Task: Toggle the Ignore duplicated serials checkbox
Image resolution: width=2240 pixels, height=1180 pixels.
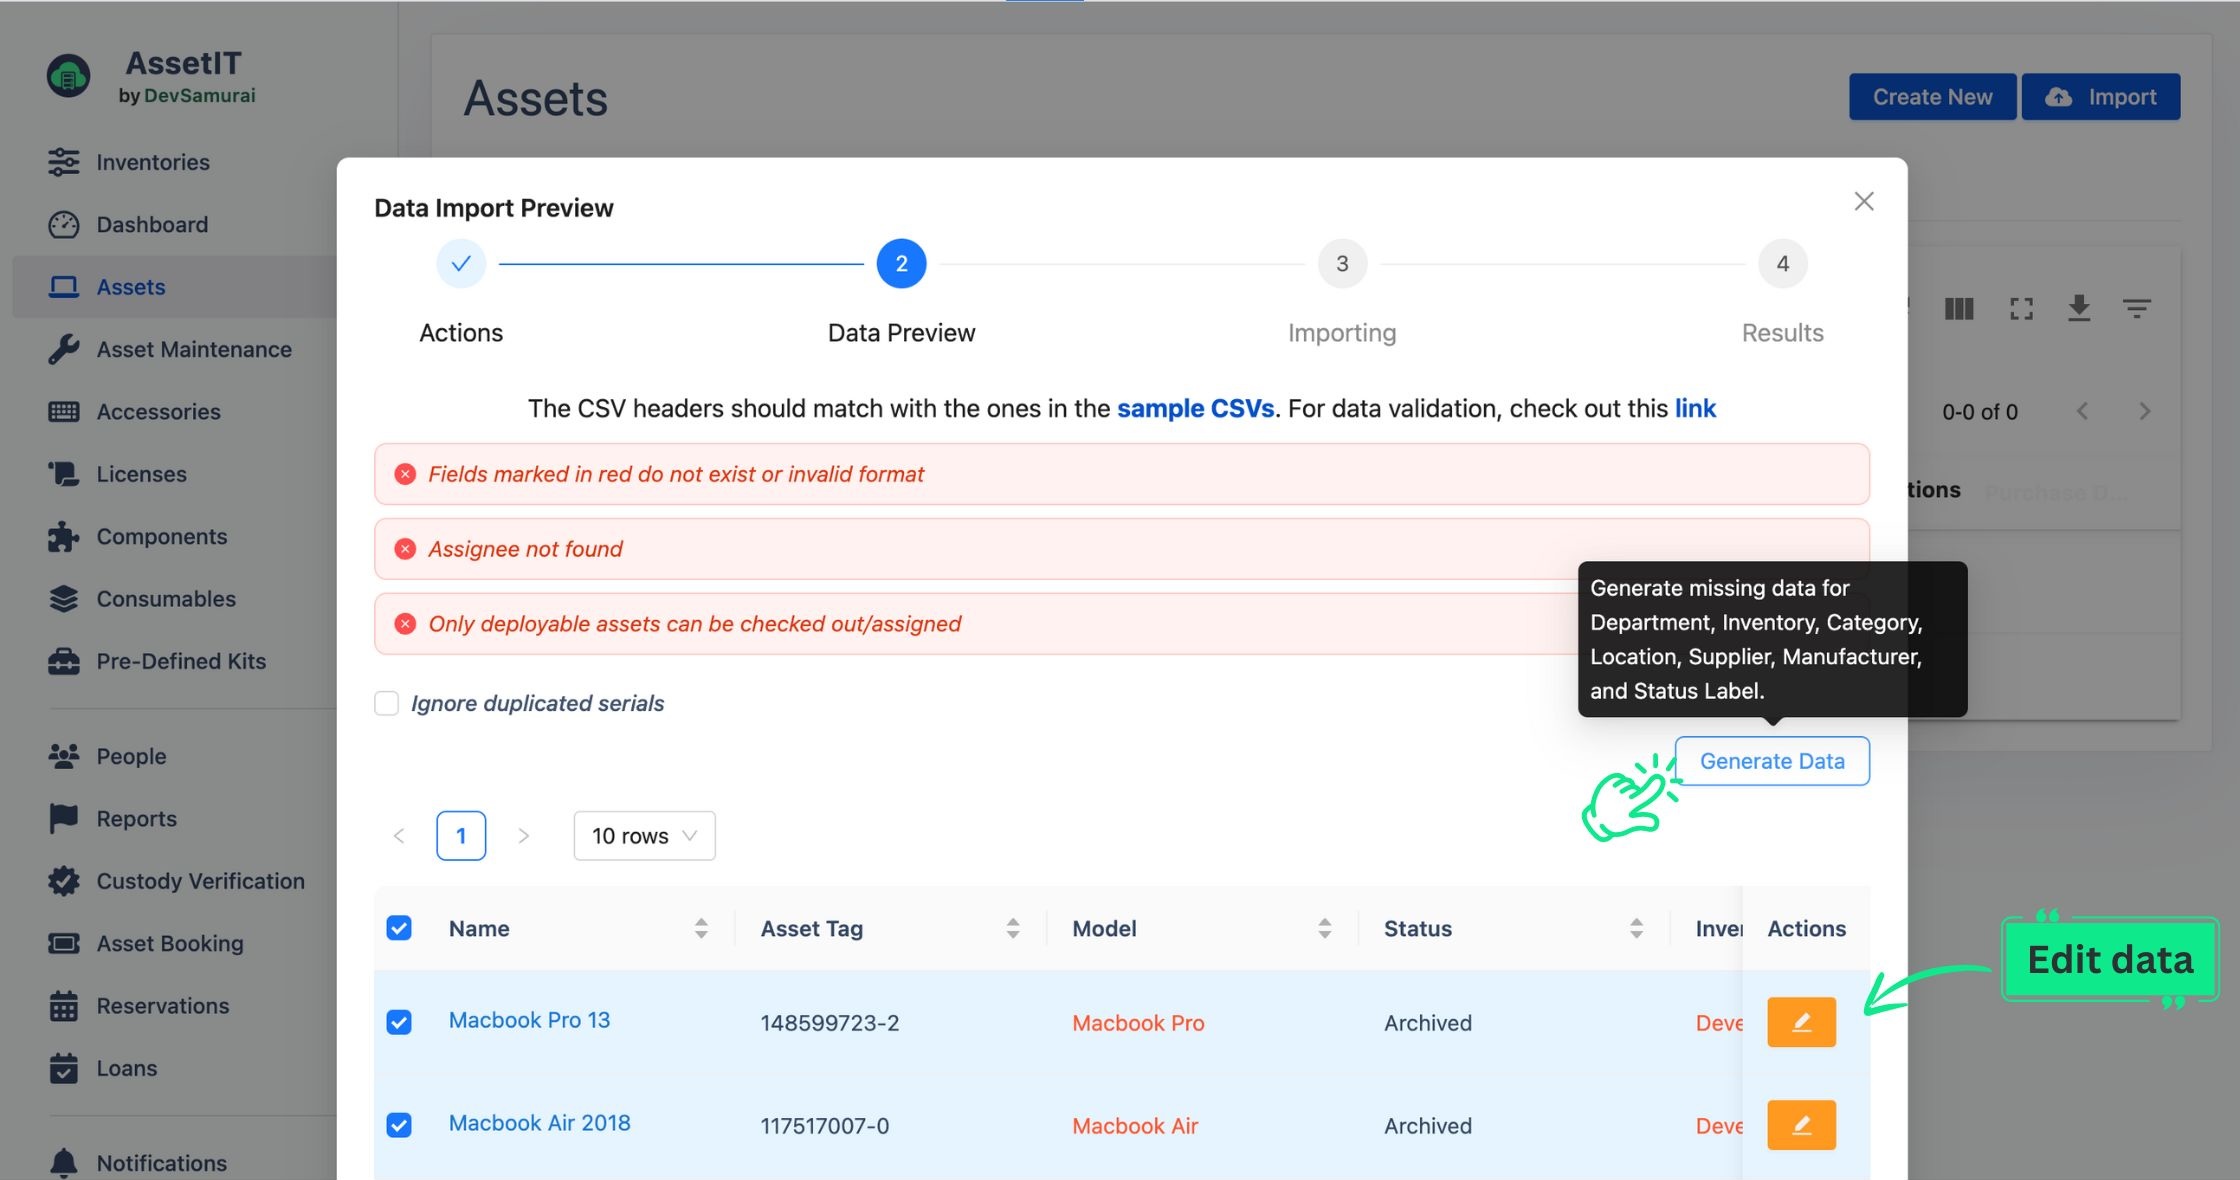Action: pos(385,703)
